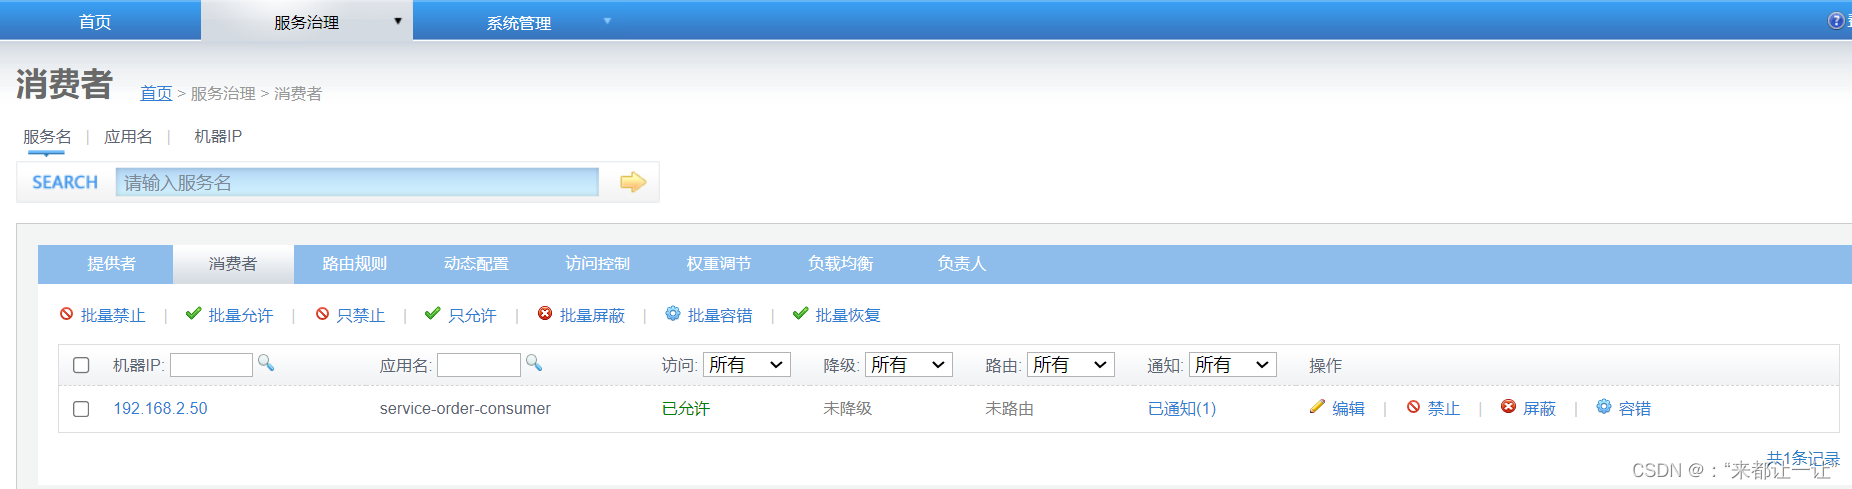Click the 批量容错 gear icon
This screenshot has height=489, width=1852.
pyautogui.click(x=673, y=314)
